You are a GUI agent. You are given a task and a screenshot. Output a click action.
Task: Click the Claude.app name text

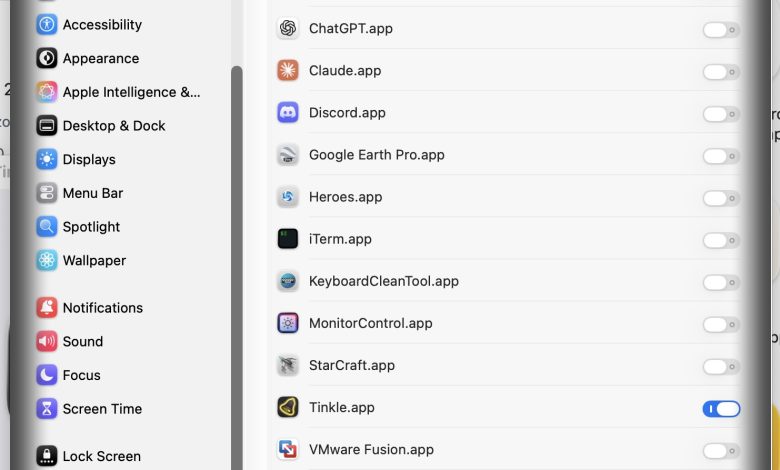[345, 71]
